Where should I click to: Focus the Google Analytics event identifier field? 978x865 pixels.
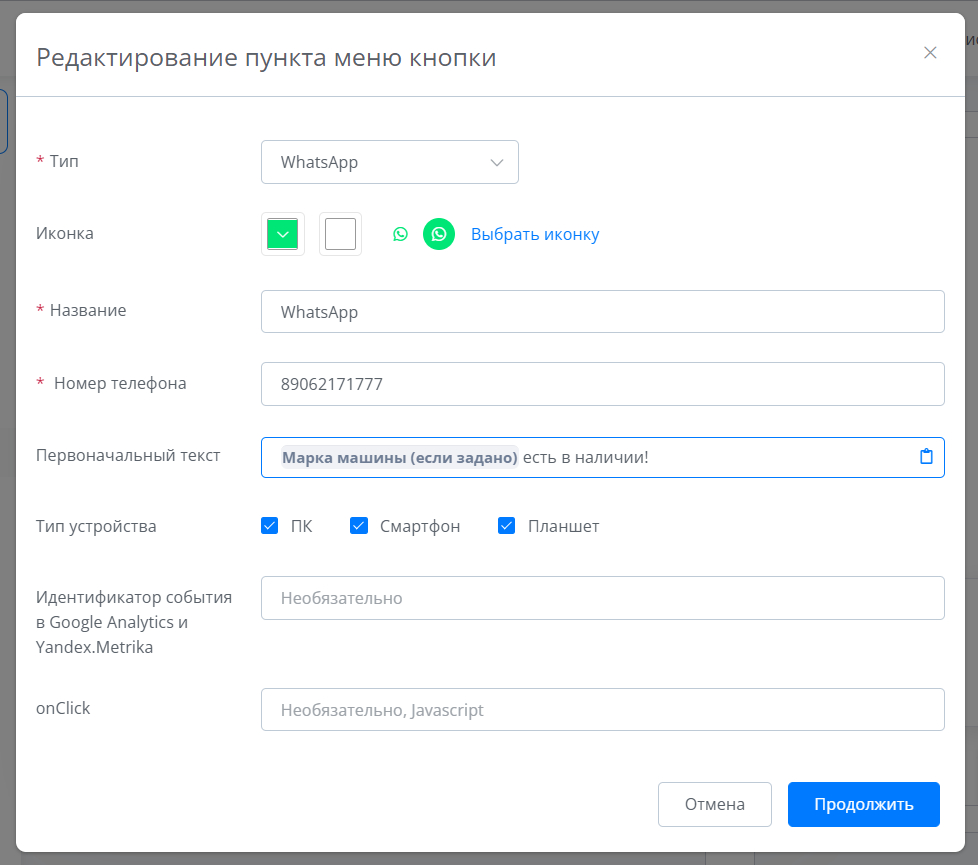[x=602, y=598]
